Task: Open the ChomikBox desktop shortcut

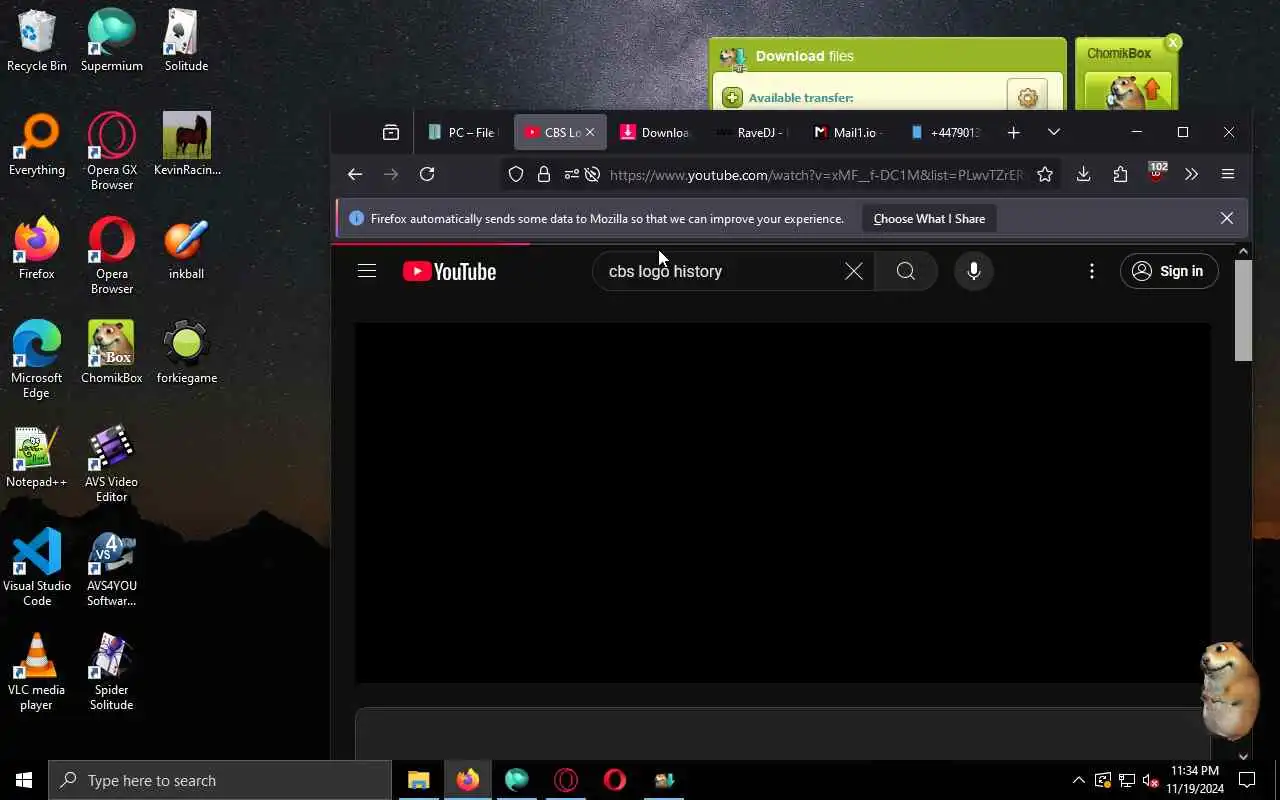Action: [112, 352]
